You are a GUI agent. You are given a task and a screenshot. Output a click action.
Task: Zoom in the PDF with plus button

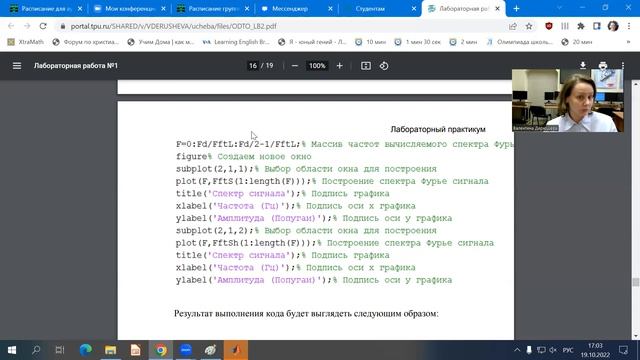(339, 66)
